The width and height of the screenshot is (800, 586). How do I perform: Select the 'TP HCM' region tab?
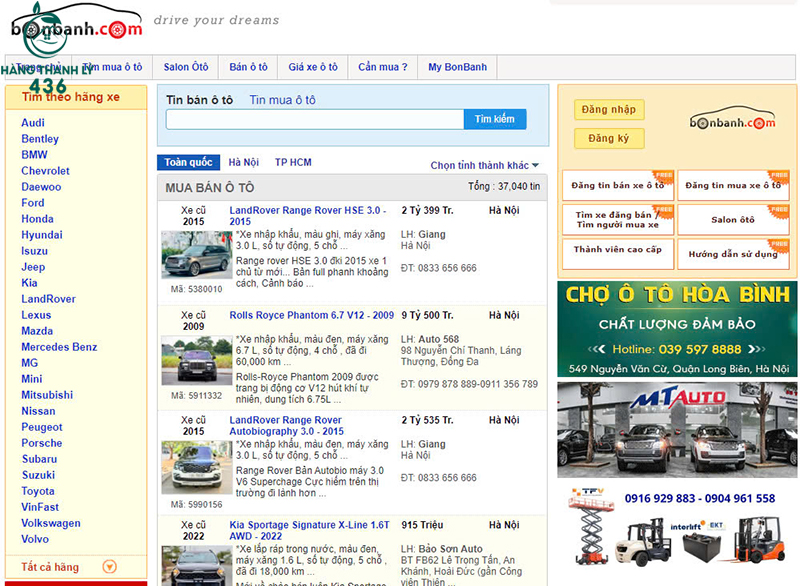coord(293,162)
